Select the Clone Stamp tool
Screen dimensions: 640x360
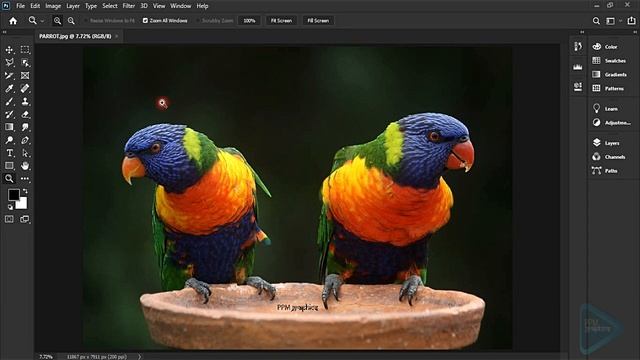(x=25, y=101)
